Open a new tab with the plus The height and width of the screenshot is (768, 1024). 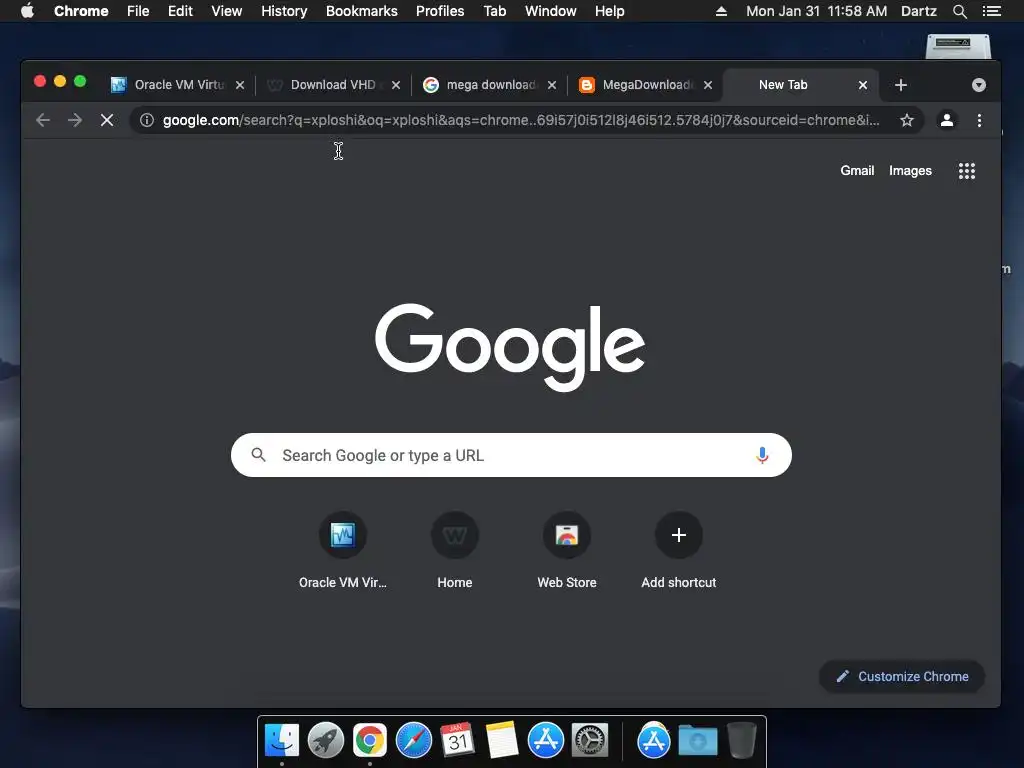[x=901, y=85]
